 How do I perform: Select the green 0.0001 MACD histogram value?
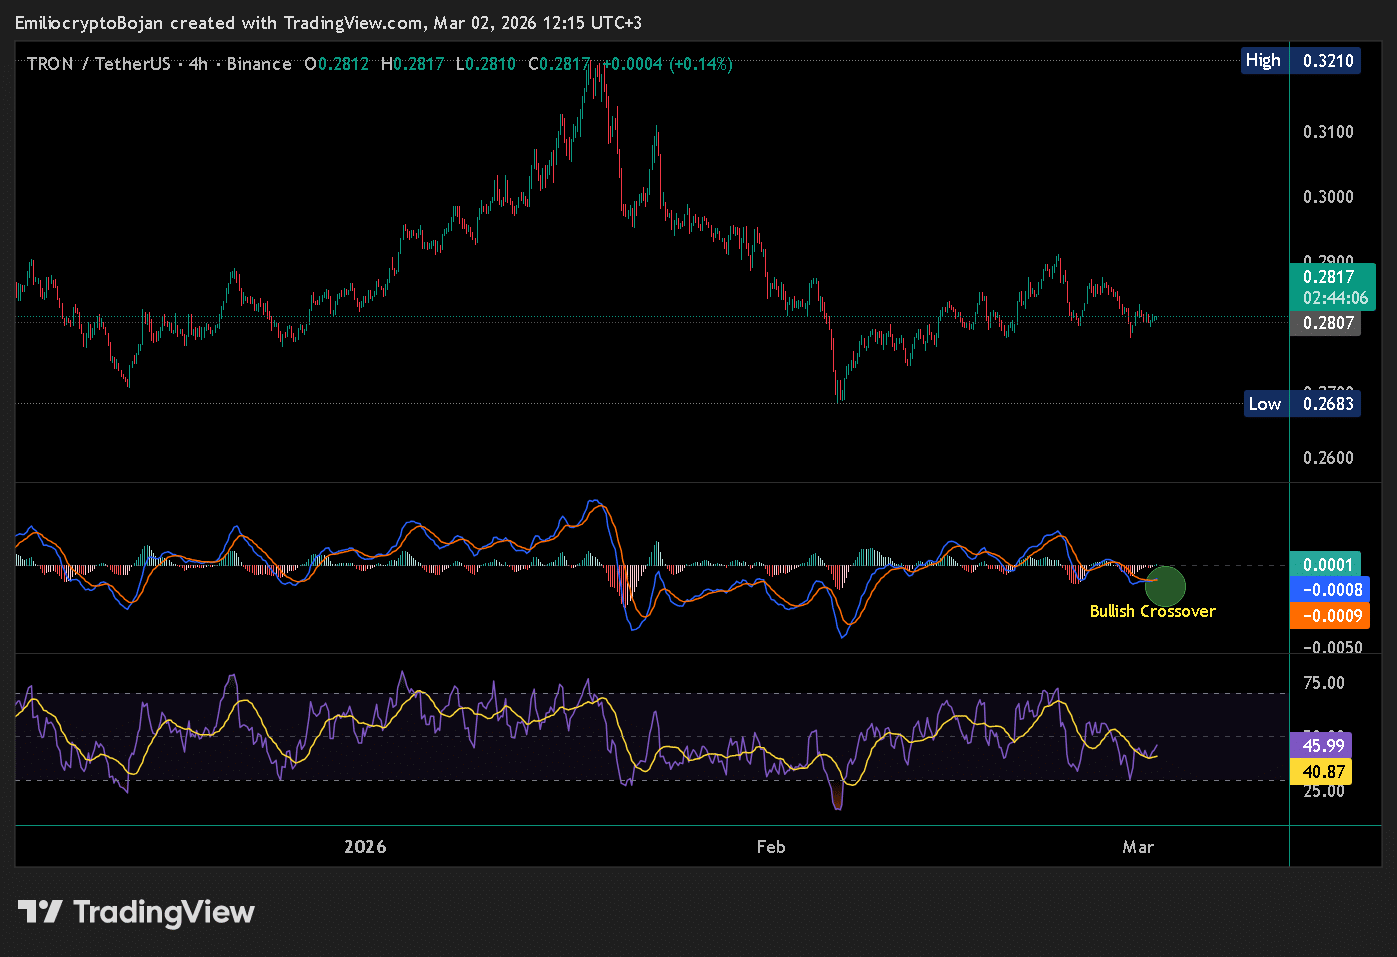[1326, 564]
